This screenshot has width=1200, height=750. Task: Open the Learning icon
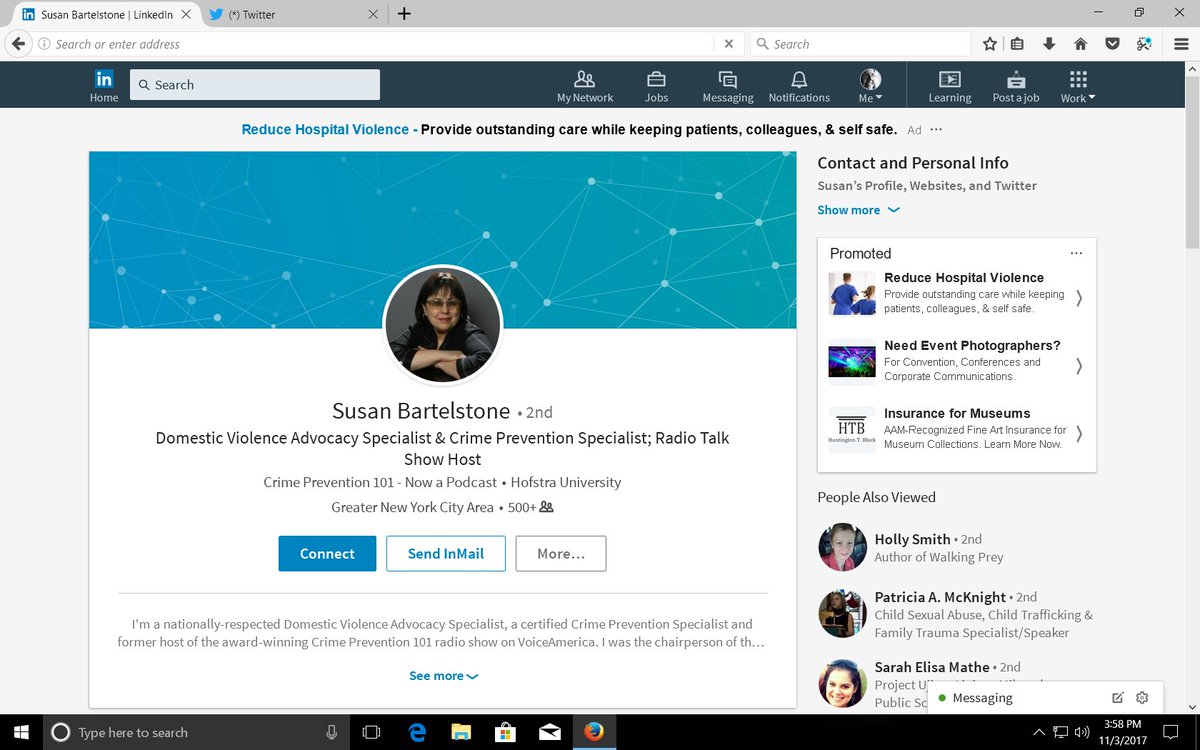point(950,79)
